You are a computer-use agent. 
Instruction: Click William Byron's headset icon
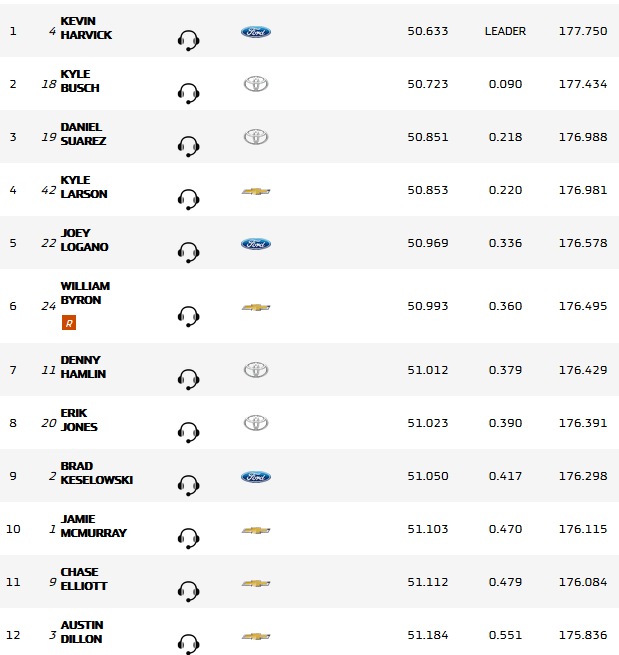point(188,316)
